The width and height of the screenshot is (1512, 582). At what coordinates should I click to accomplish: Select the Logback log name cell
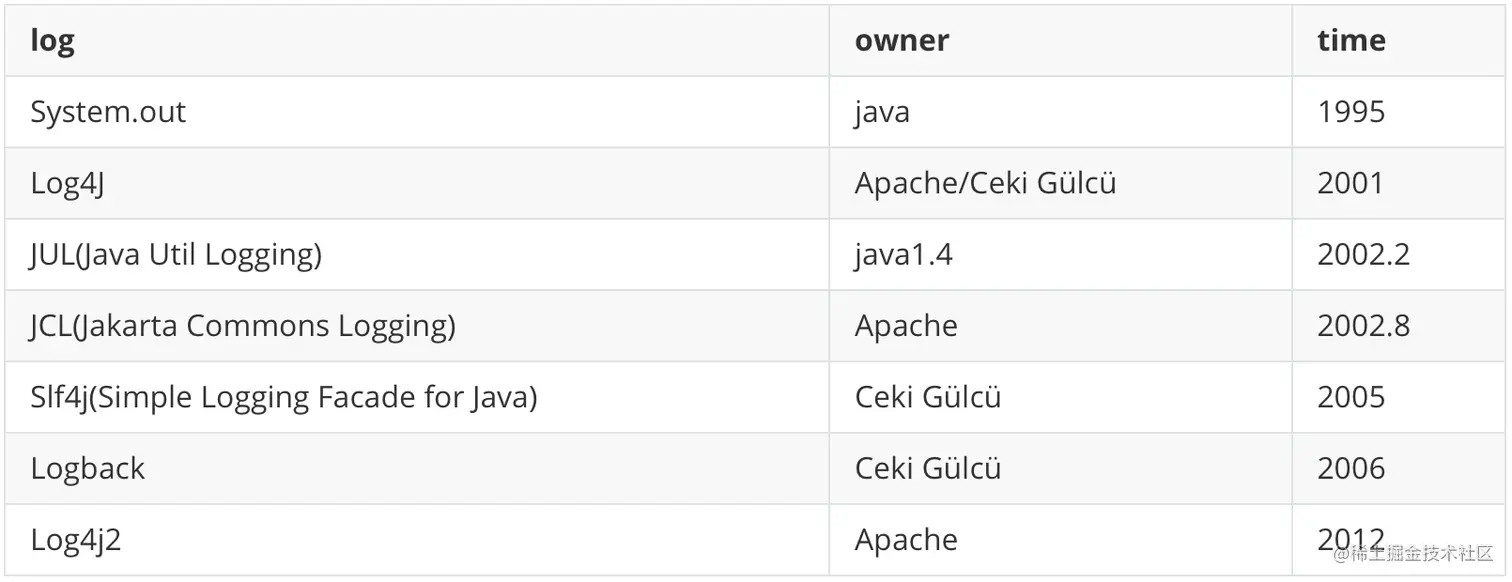(88, 469)
